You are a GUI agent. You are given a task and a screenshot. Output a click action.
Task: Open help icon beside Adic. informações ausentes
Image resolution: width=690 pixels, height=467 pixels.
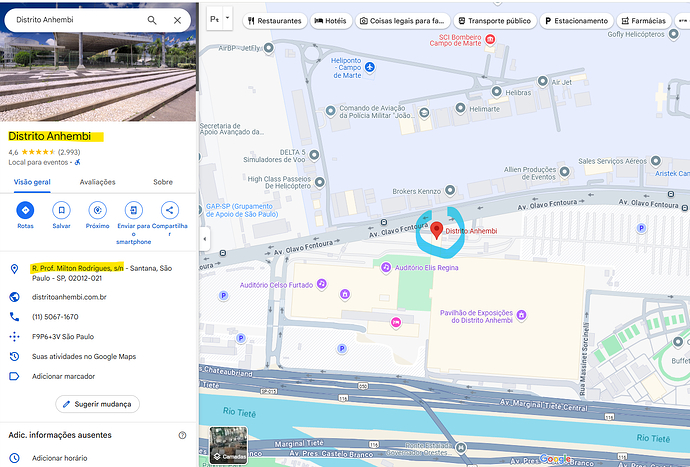[x=182, y=436]
